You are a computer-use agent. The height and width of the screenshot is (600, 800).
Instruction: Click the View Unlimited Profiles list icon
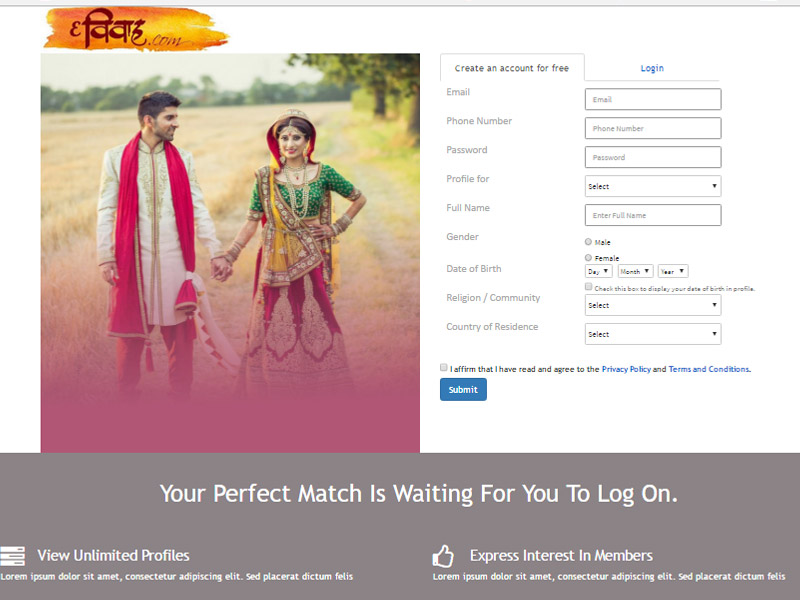13,556
